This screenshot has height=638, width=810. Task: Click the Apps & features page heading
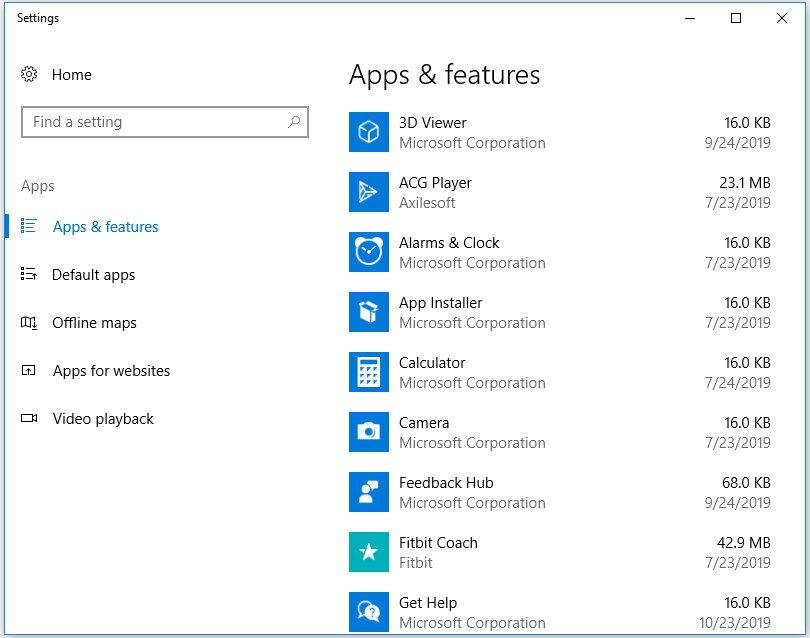tap(444, 75)
